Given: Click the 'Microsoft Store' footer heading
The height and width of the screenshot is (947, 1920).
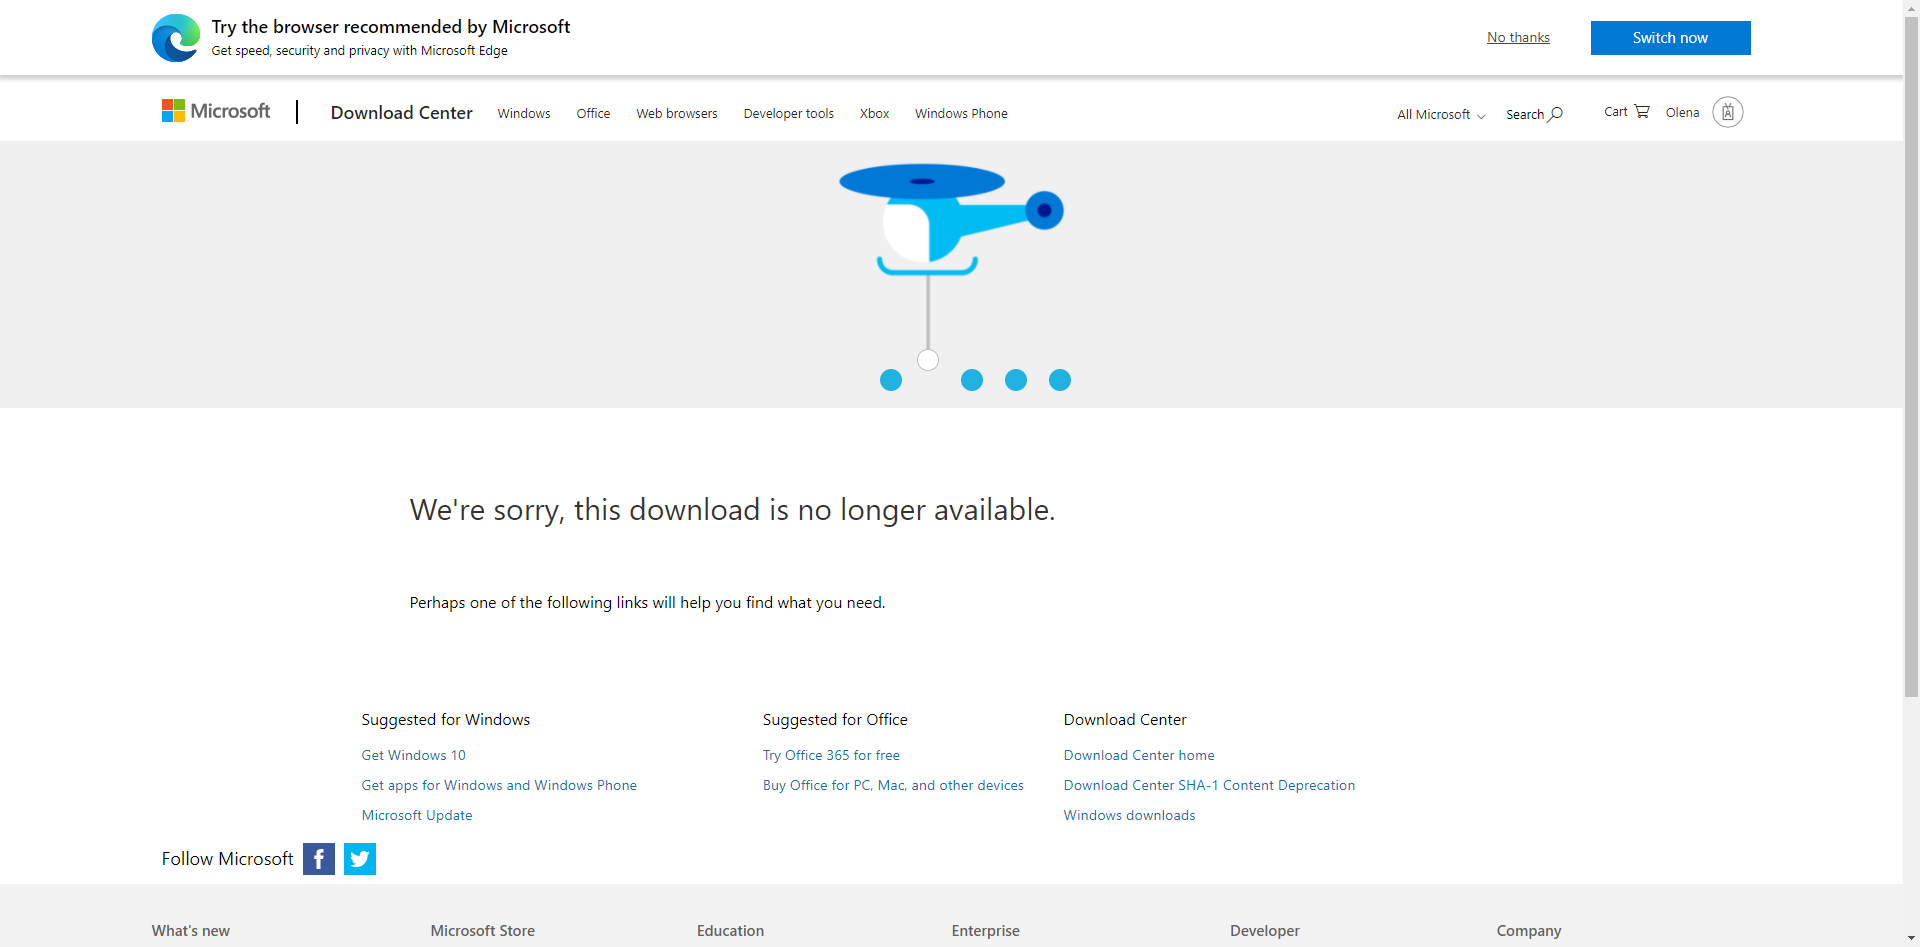Looking at the screenshot, I should tap(483, 931).
